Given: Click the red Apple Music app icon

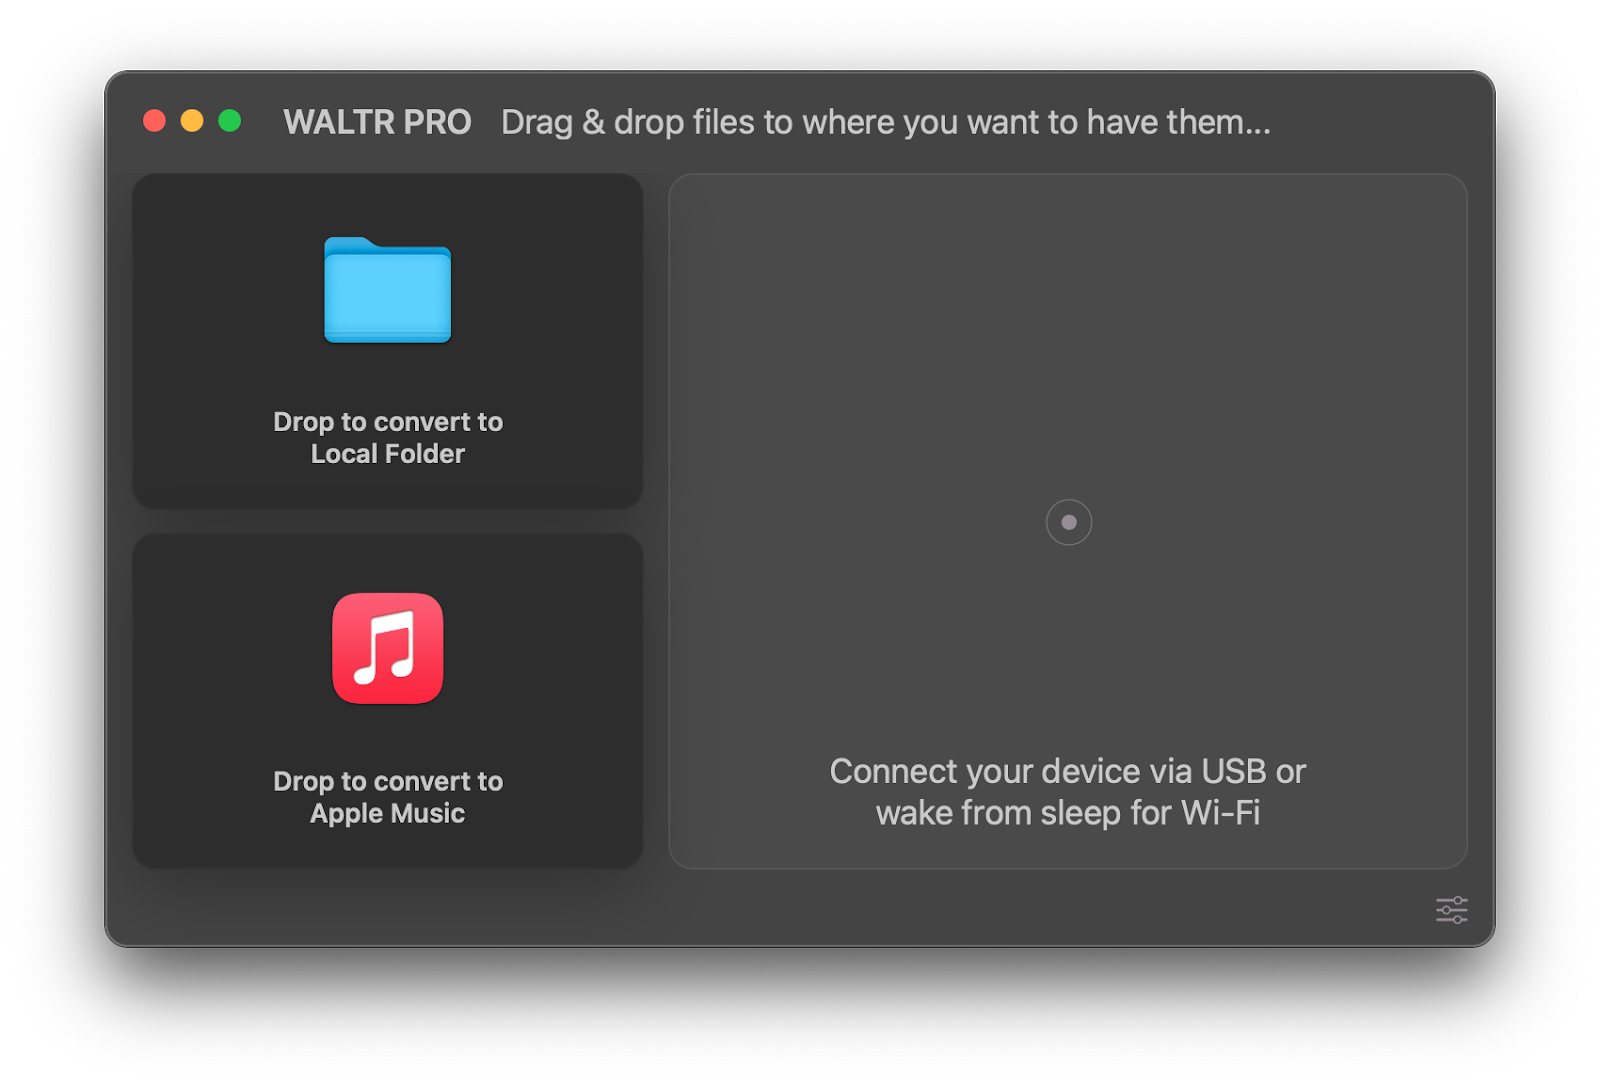Looking at the screenshot, I should [x=388, y=648].
